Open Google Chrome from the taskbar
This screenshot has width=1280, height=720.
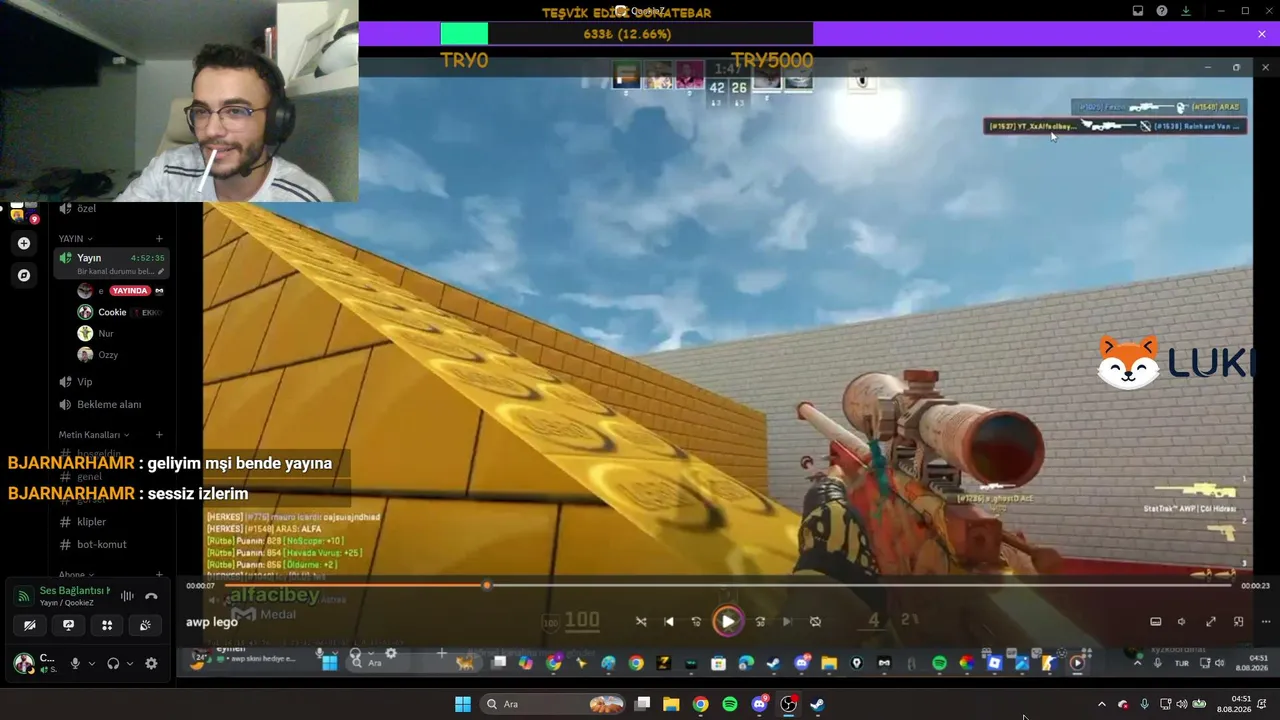pos(700,704)
